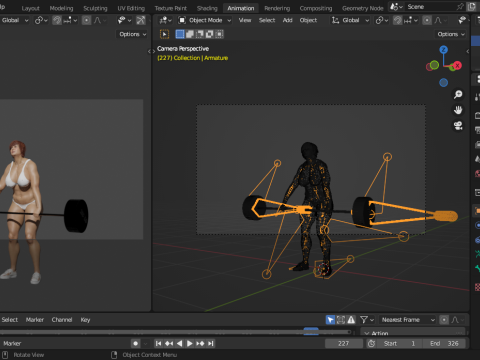The width and height of the screenshot is (480, 360).
Task: Open Options dropdown in left viewport
Action: click(132, 34)
